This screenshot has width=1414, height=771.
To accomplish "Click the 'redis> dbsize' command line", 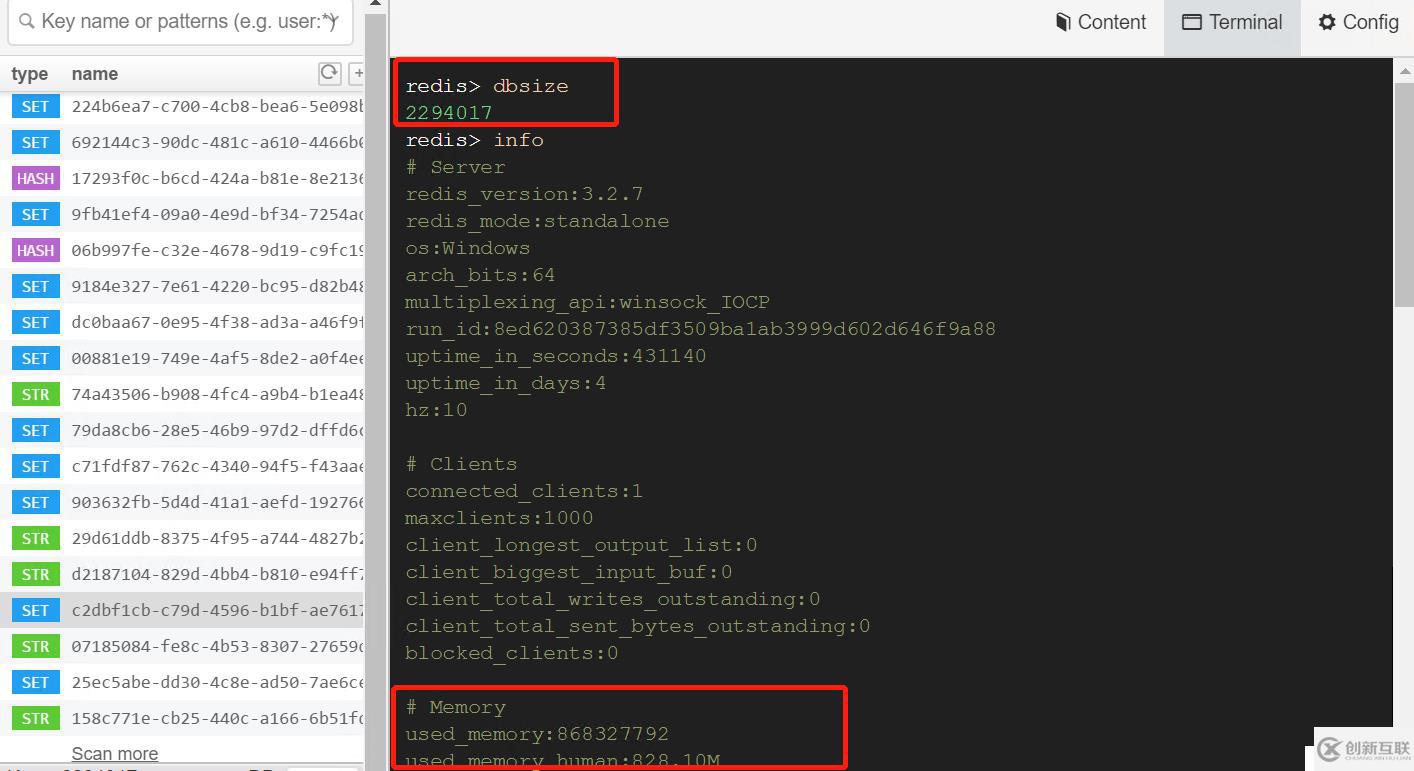I will tap(487, 86).
